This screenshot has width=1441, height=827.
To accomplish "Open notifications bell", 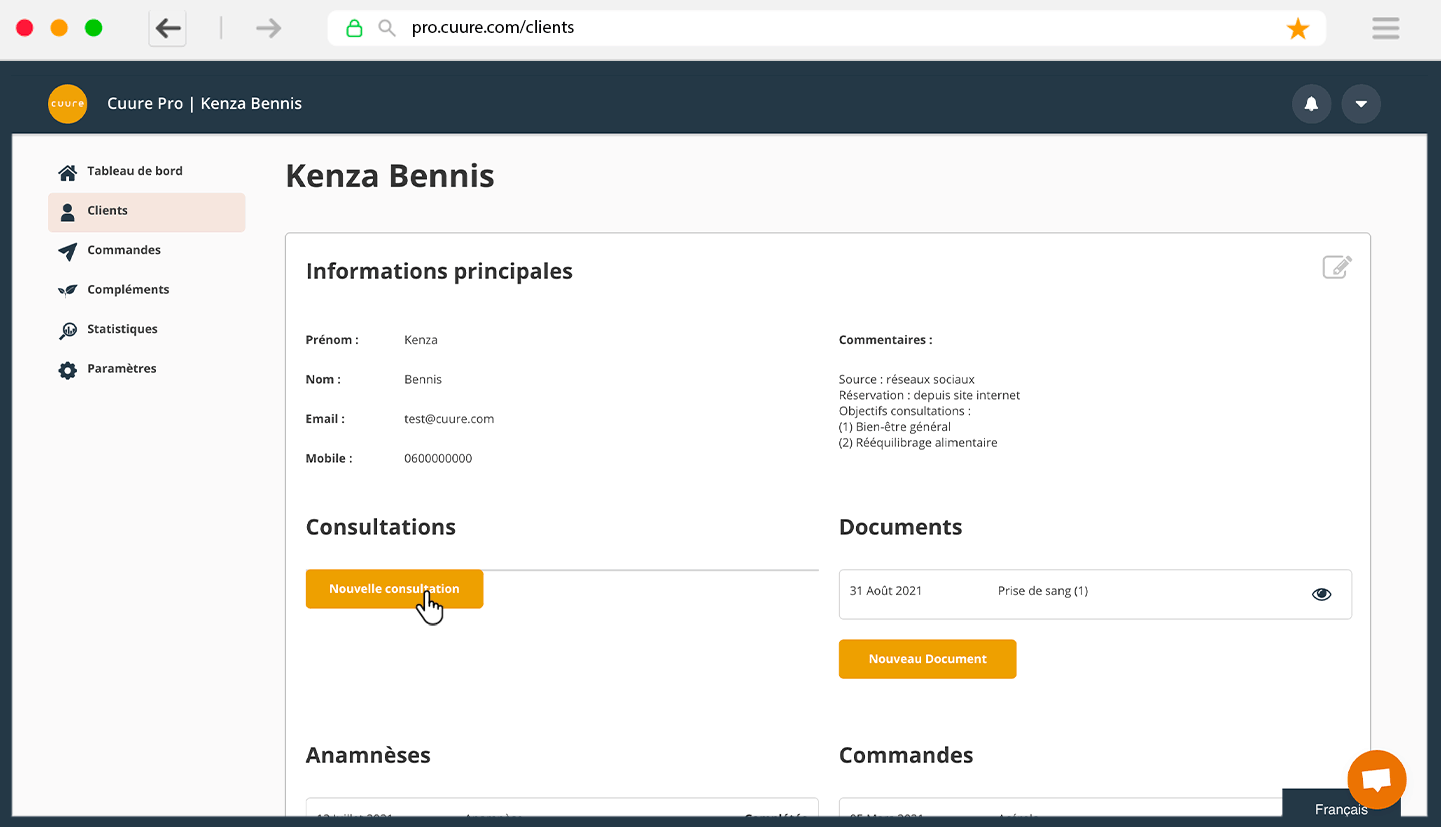I will (x=1311, y=104).
